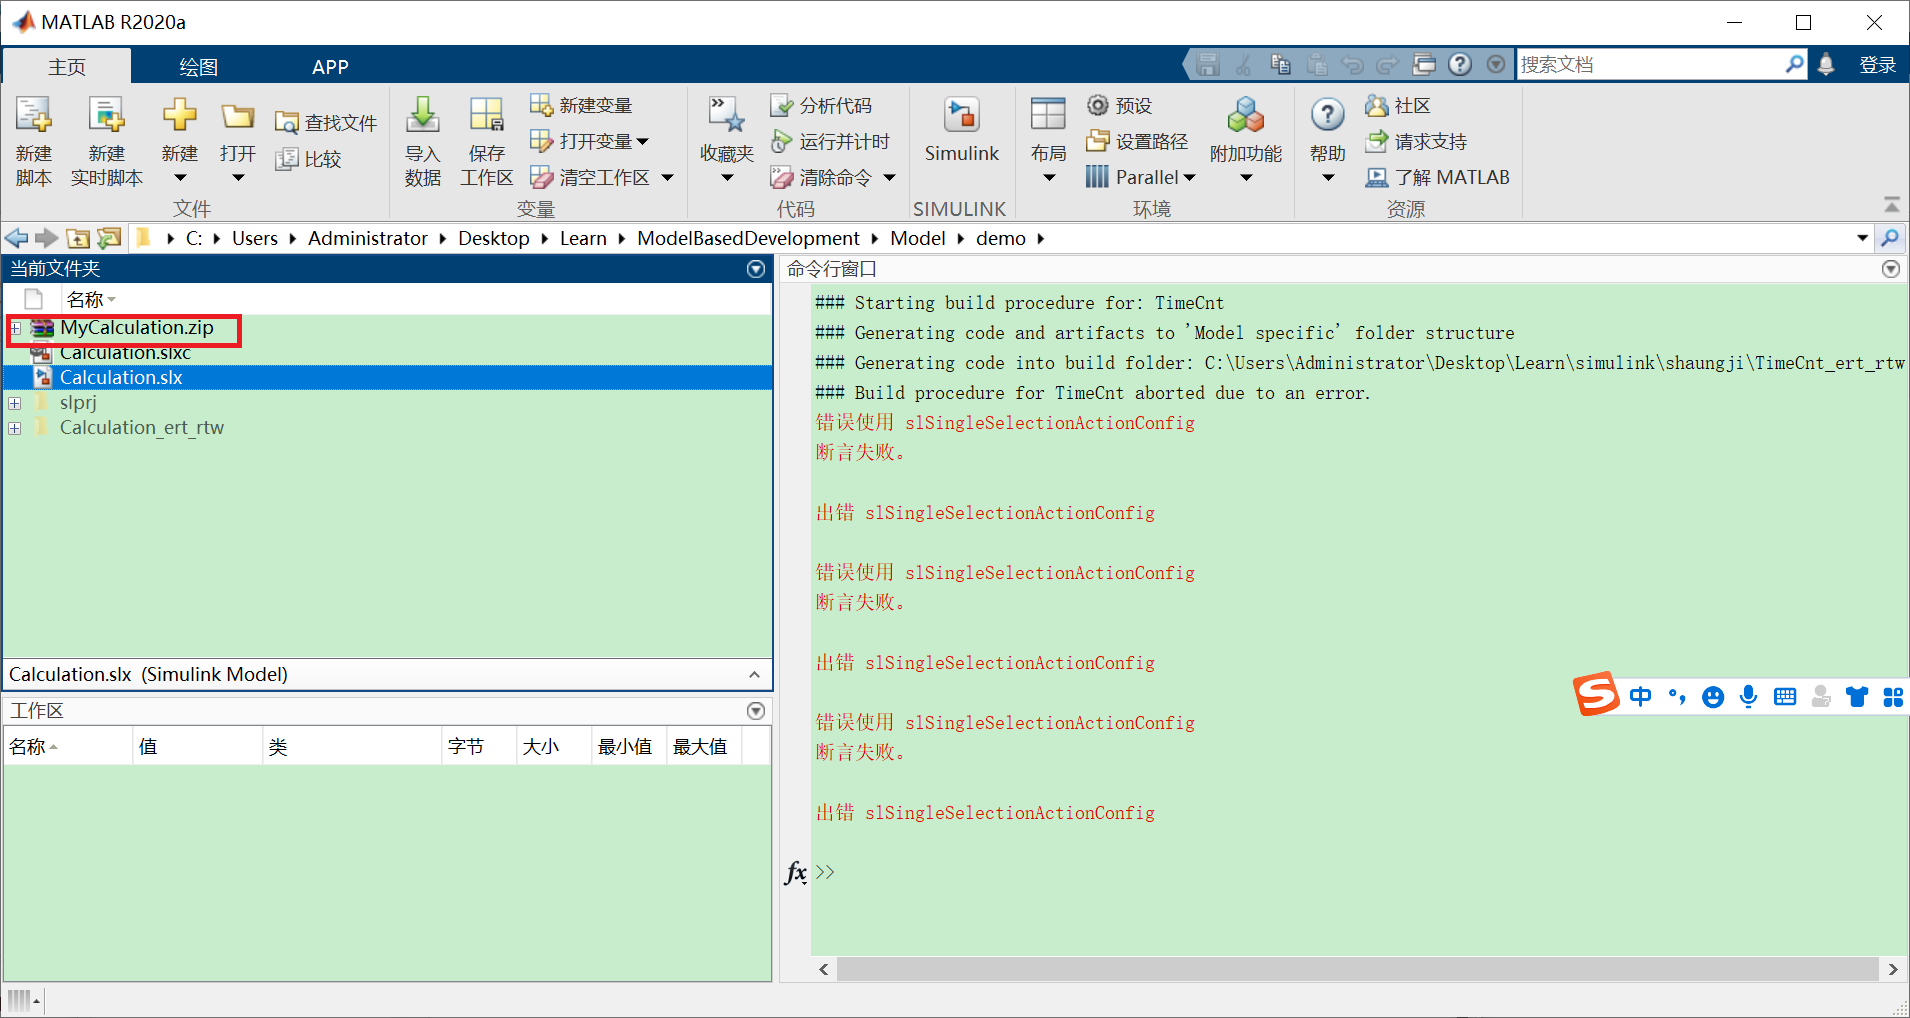The width and height of the screenshot is (1910, 1018).
Task: Switch to the APP tab
Action: pyautogui.click(x=330, y=66)
